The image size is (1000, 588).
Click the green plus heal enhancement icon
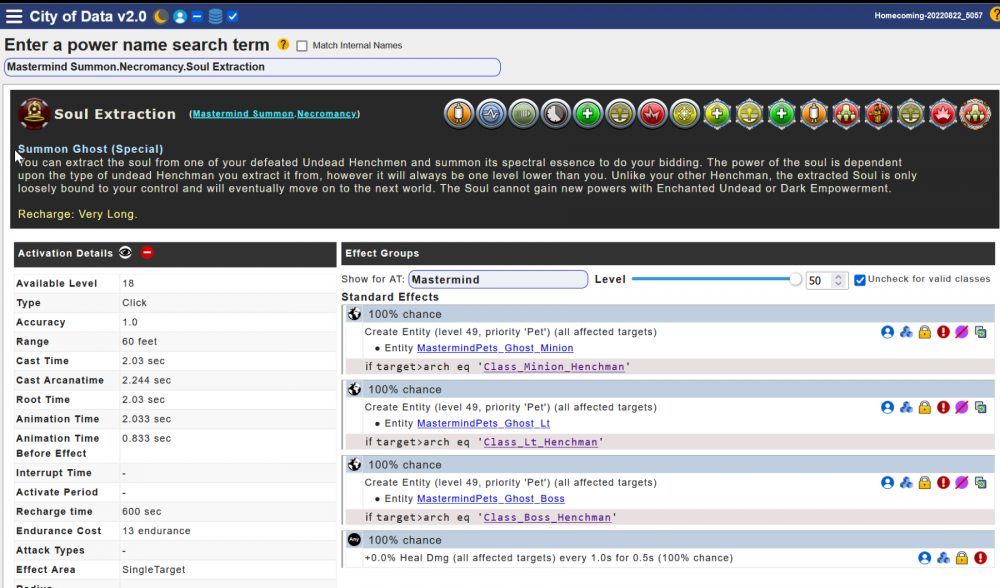588,113
